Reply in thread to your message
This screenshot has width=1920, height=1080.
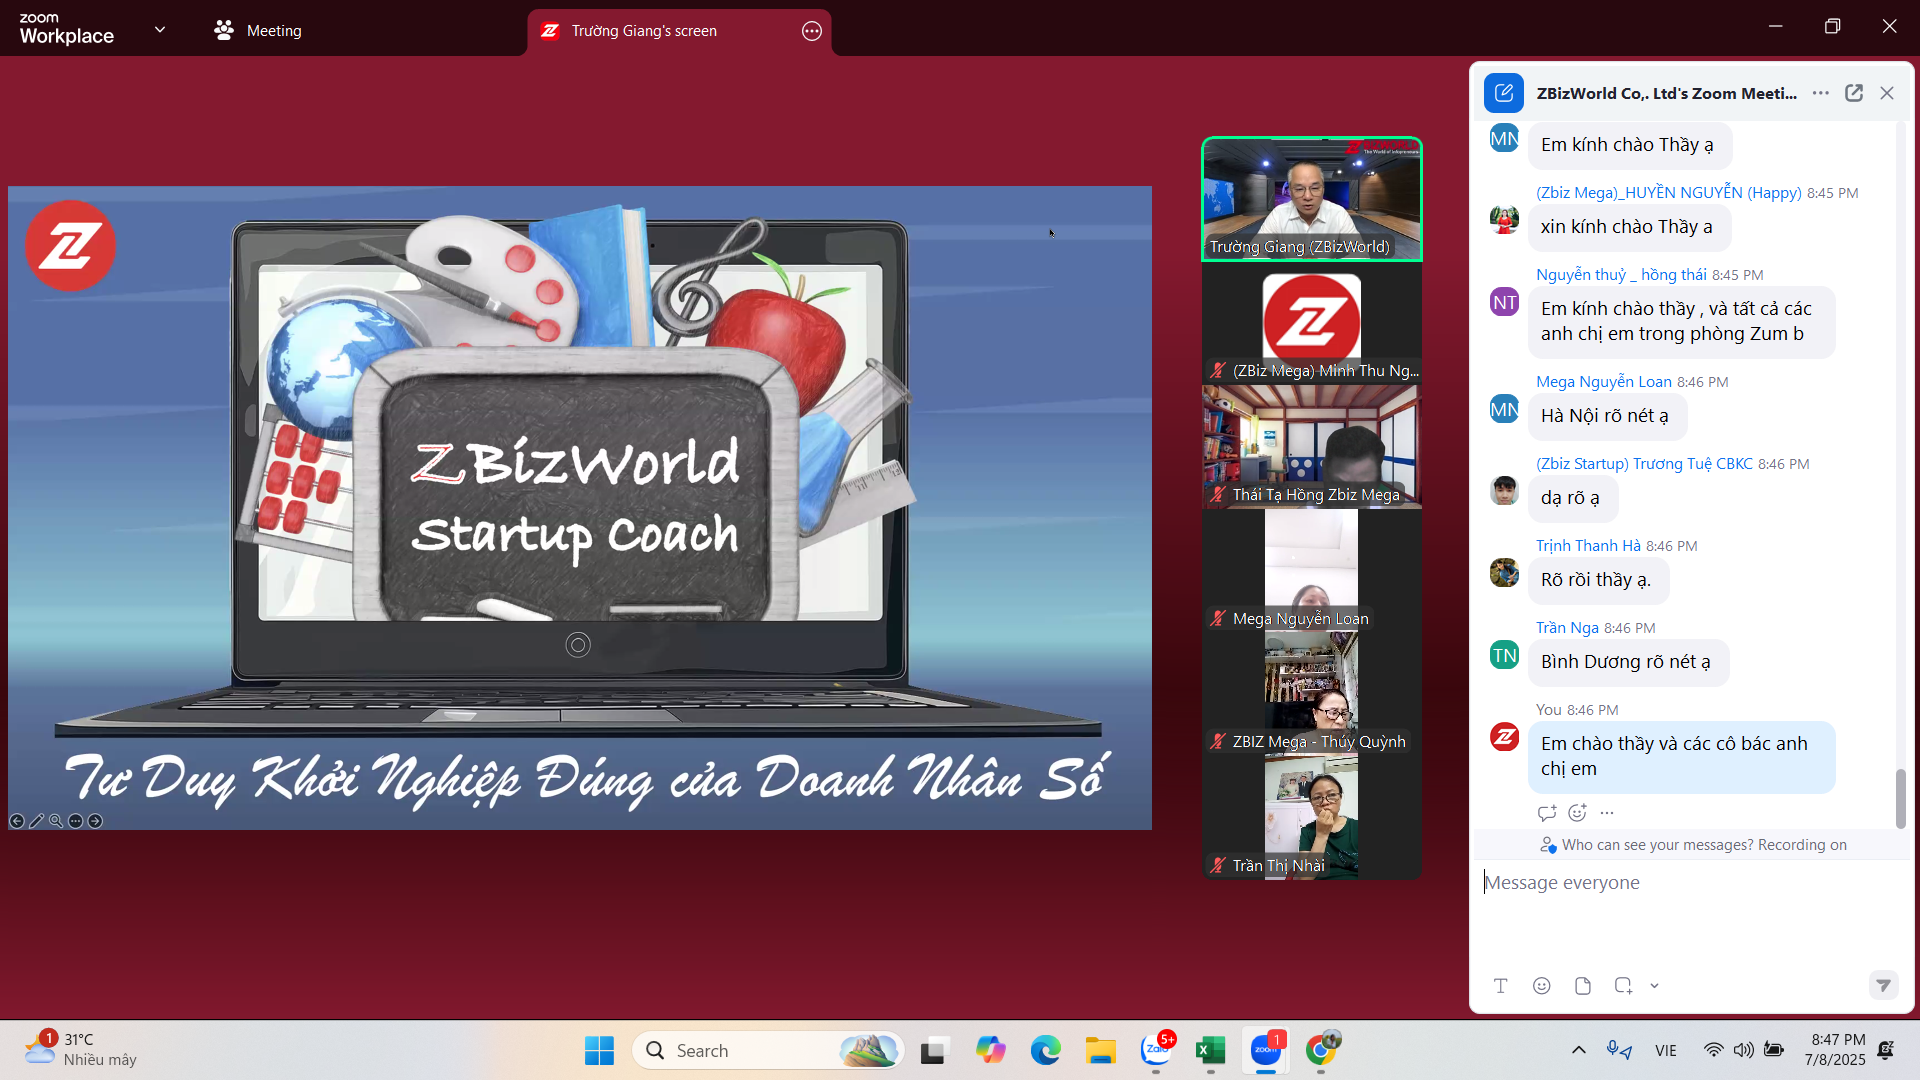pyautogui.click(x=1547, y=813)
